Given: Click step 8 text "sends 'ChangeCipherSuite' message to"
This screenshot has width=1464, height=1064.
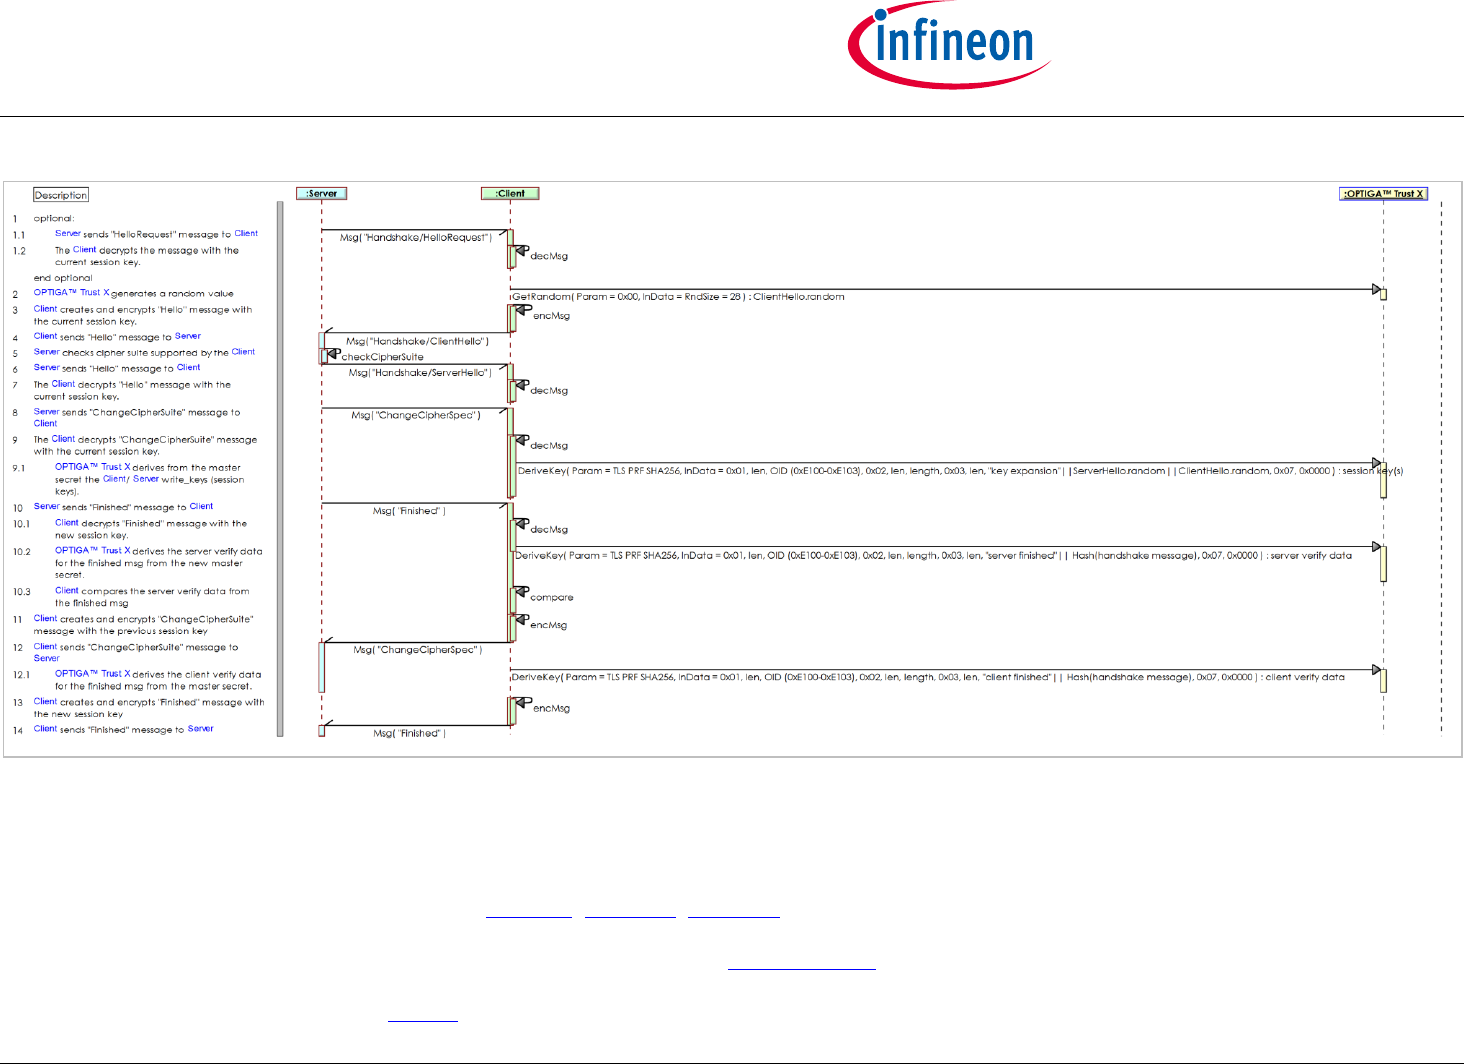Looking at the screenshot, I should (151, 412).
